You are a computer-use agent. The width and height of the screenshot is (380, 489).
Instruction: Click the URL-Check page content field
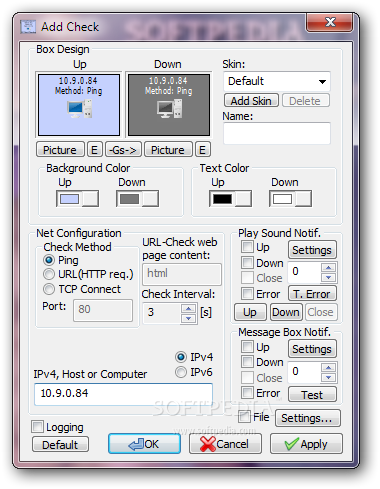[x=182, y=274]
